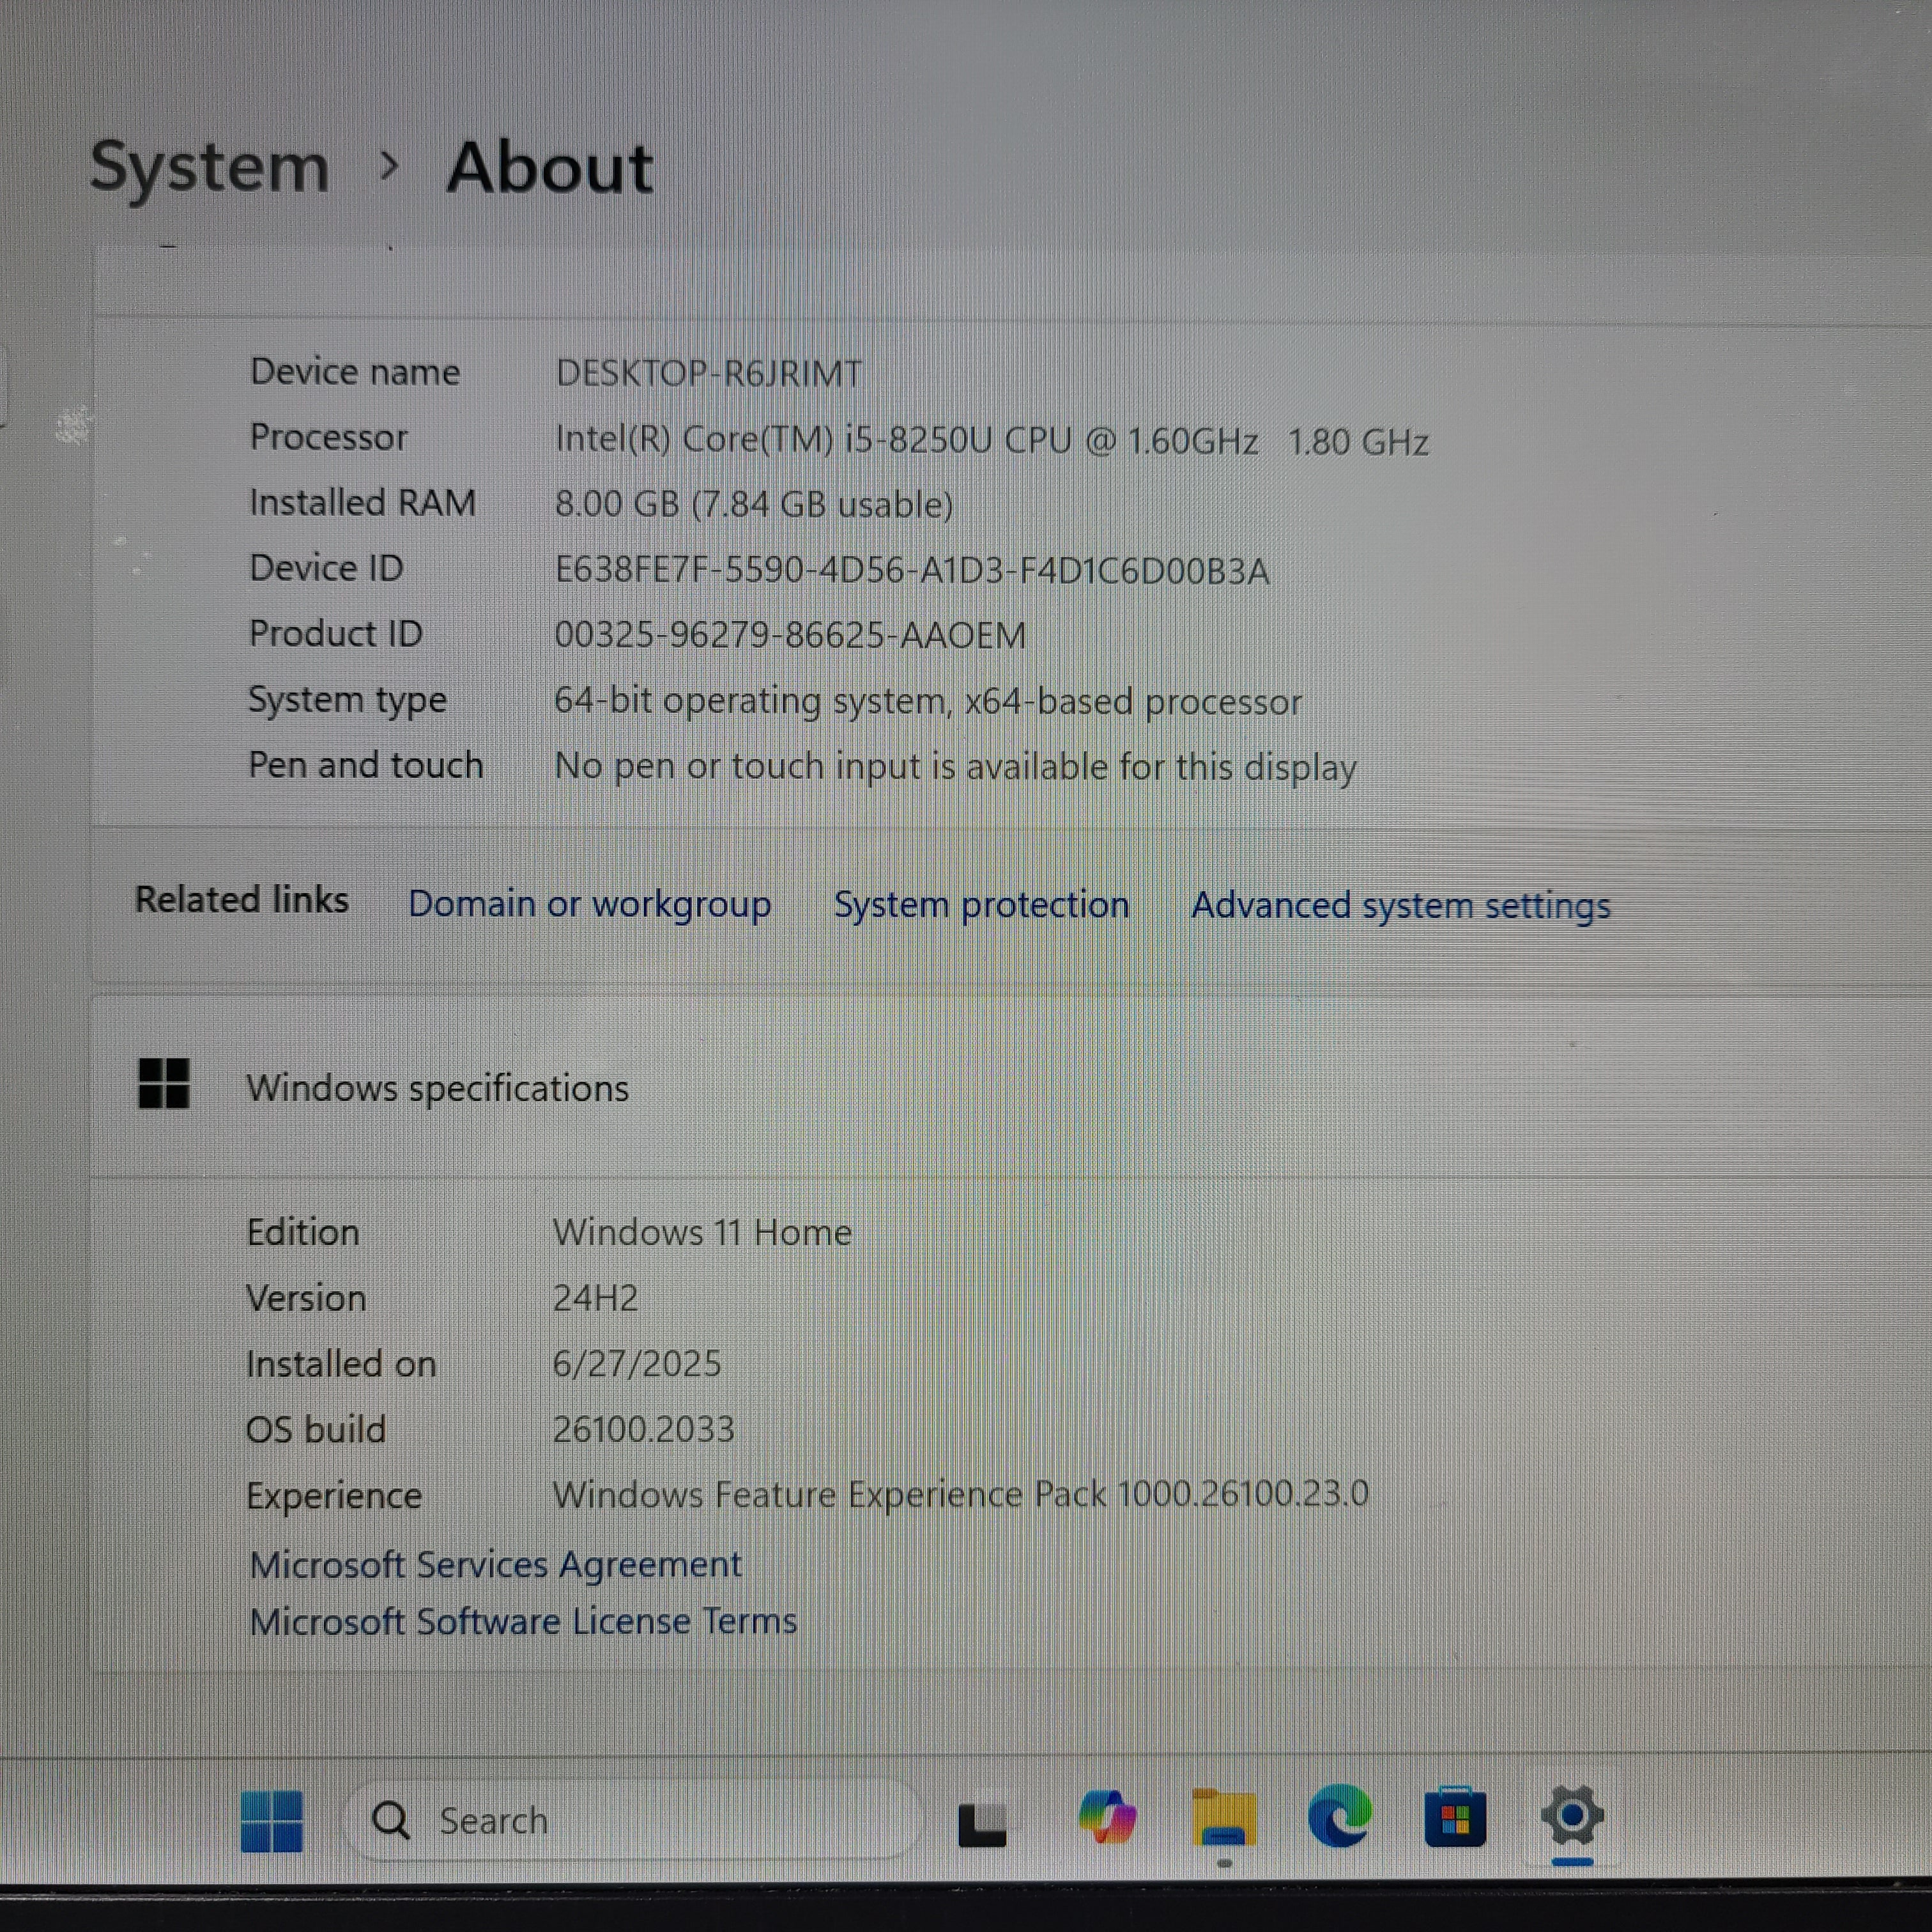Open Microsoft Software License Terms
1932x1932 pixels.
click(x=524, y=1621)
